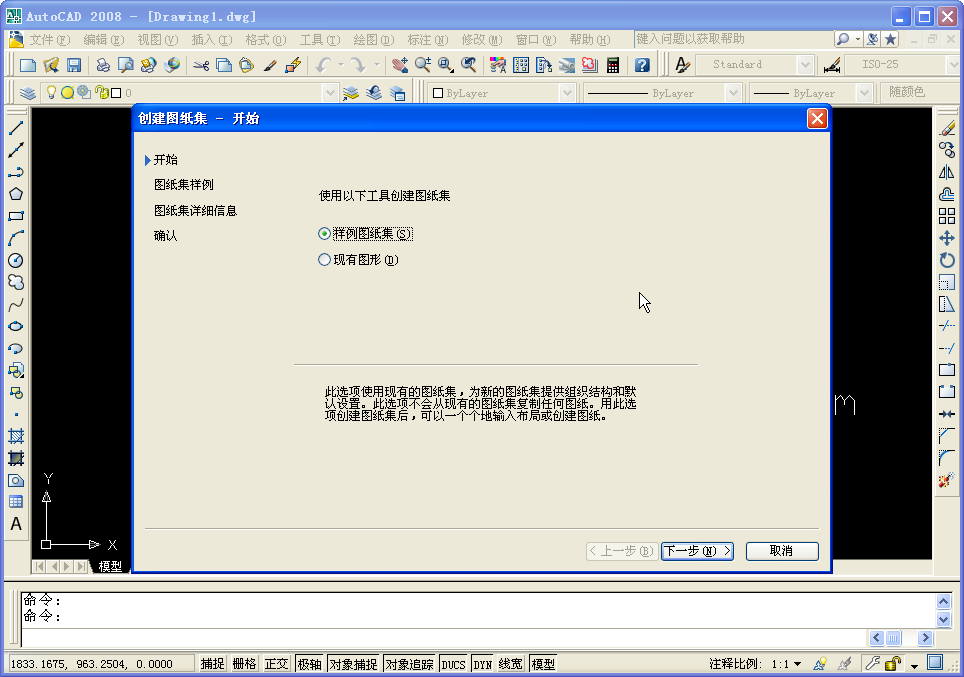Open the 注释比例 1:1 scale dropdown
This screenshot has height=677, width=964.
click(x=796, y=662)
